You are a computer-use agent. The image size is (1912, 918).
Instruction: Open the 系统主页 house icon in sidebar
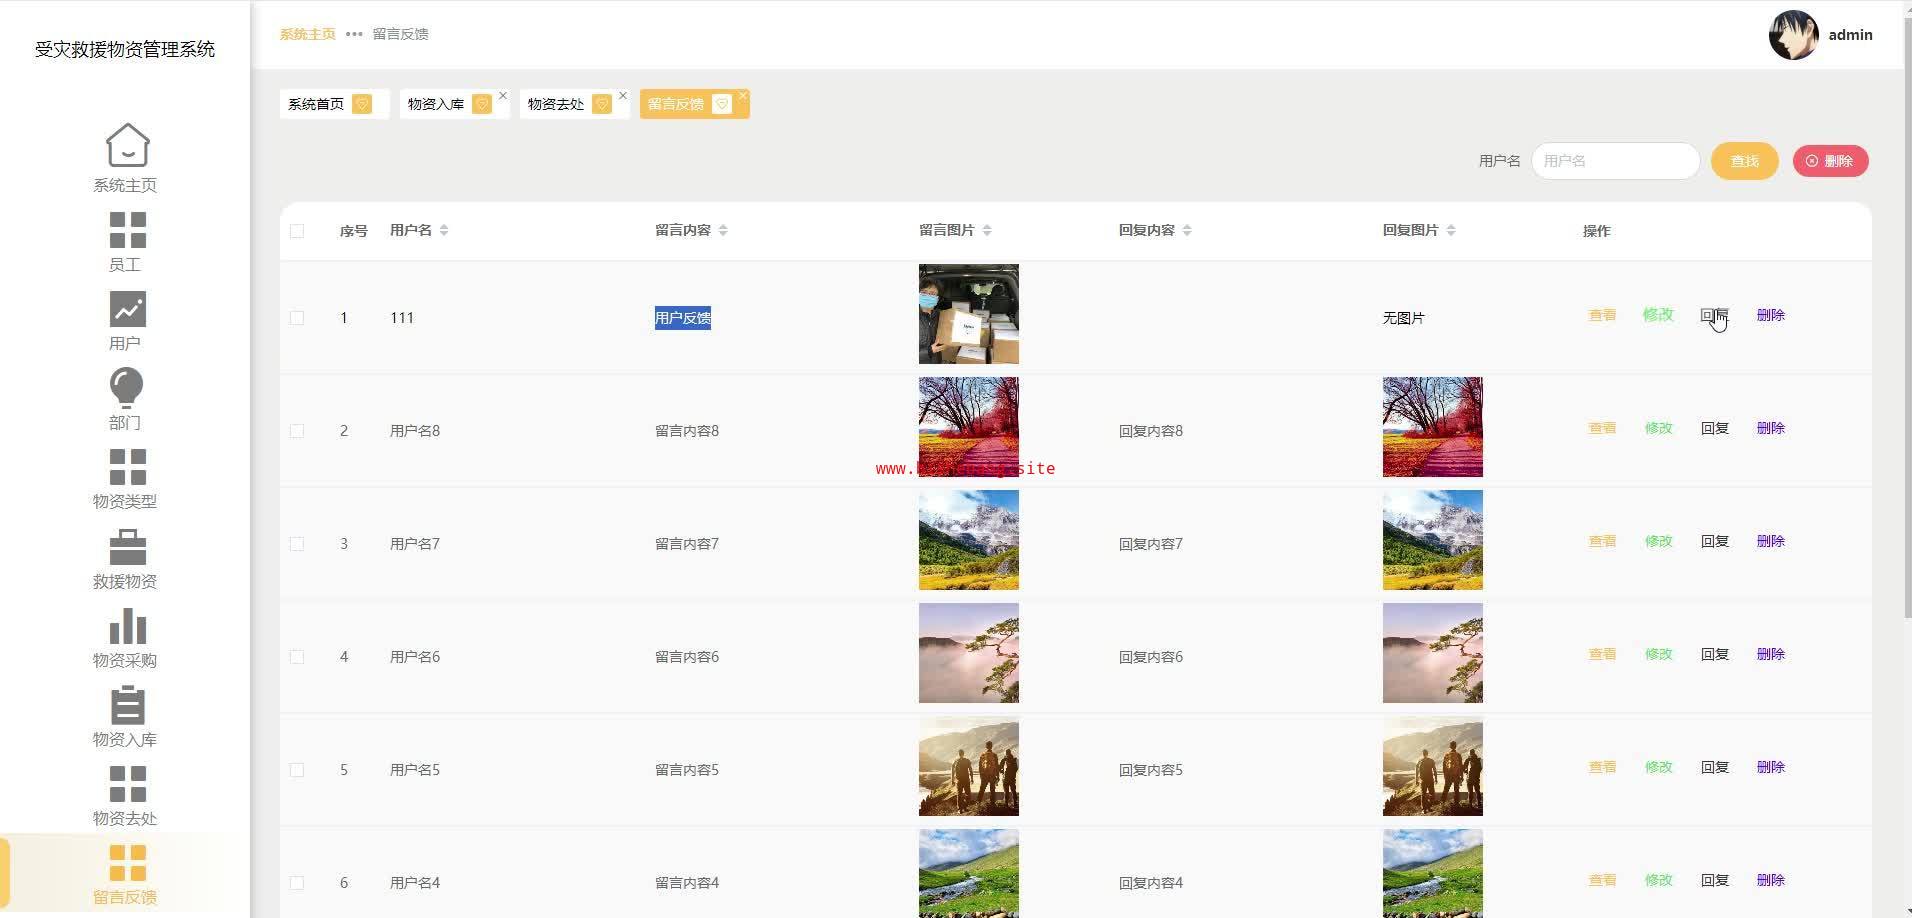127,146
